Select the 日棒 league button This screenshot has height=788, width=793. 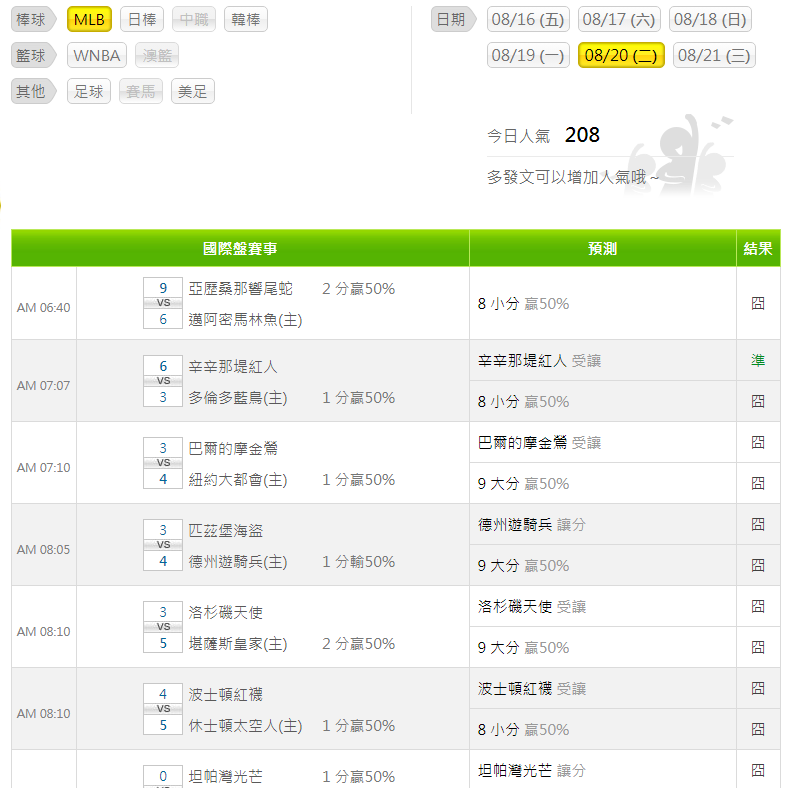pos(142,20)
